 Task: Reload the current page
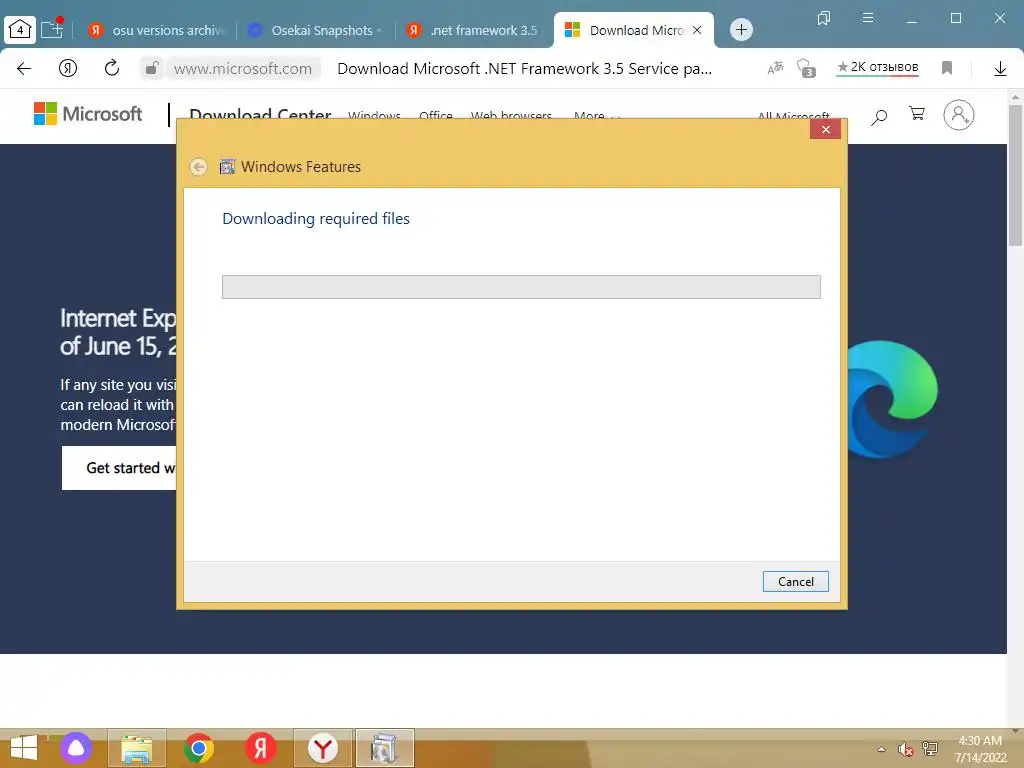point(112,68)
